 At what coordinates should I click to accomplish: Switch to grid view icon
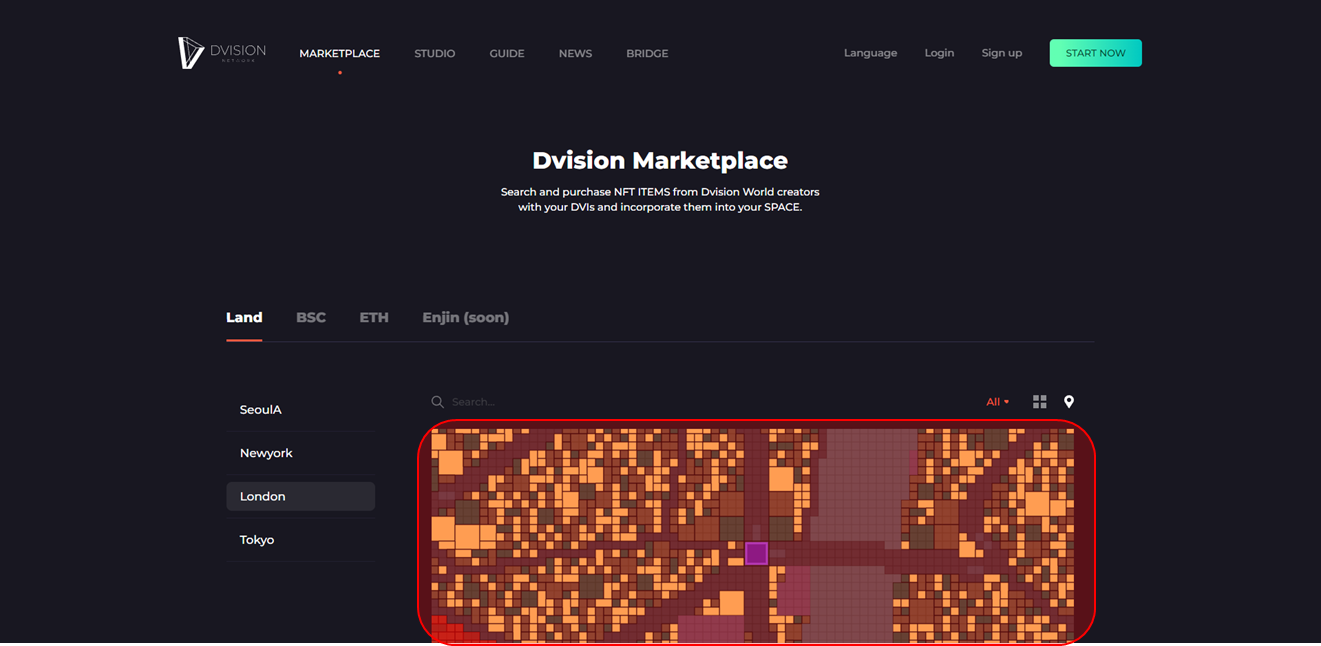coord(1040,401)
